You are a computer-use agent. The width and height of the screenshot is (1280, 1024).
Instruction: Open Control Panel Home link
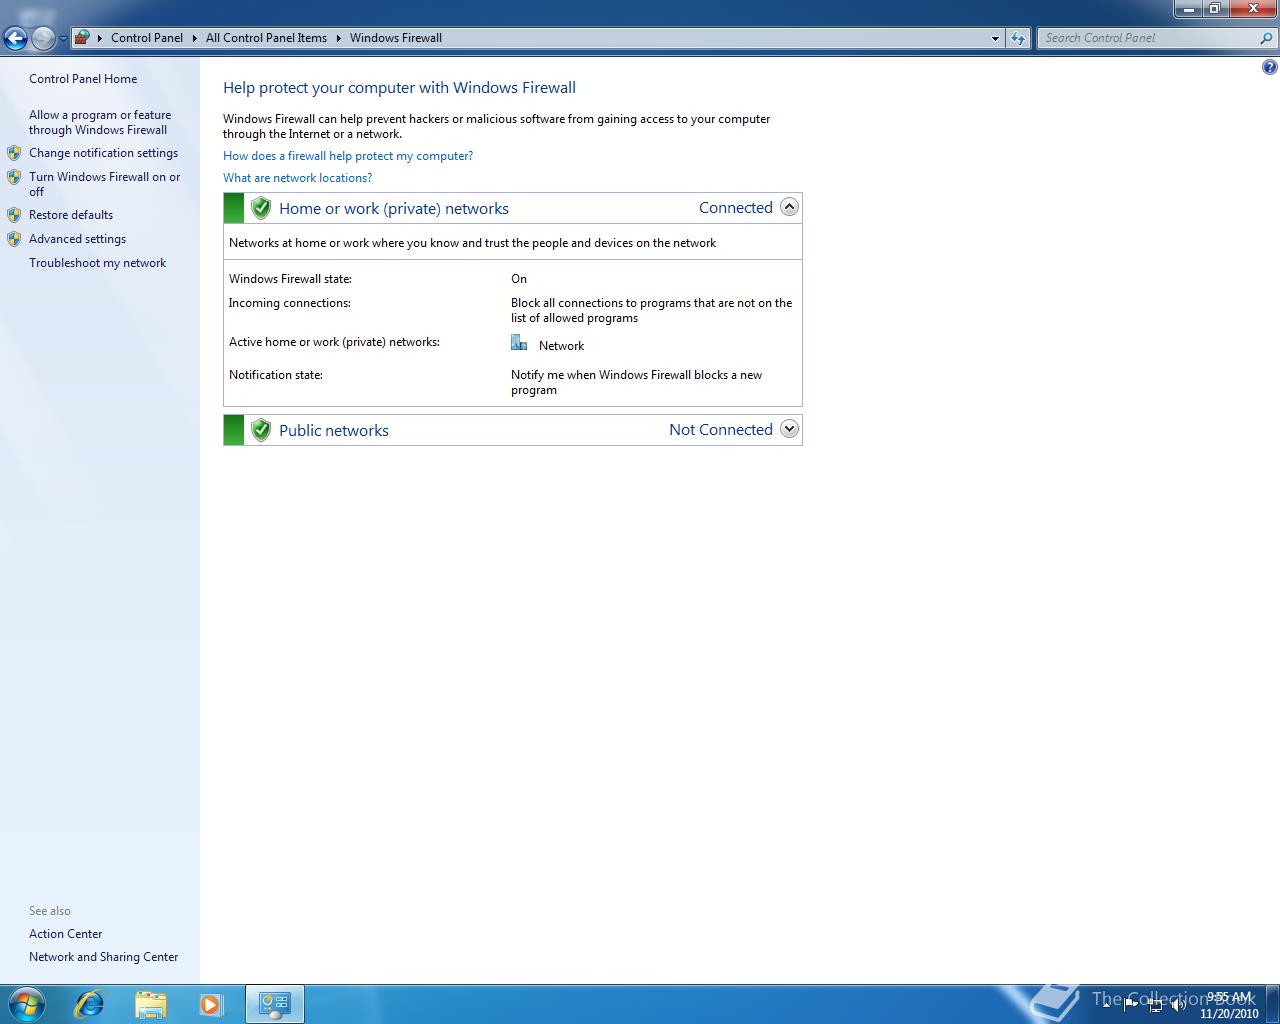(83, 79)
